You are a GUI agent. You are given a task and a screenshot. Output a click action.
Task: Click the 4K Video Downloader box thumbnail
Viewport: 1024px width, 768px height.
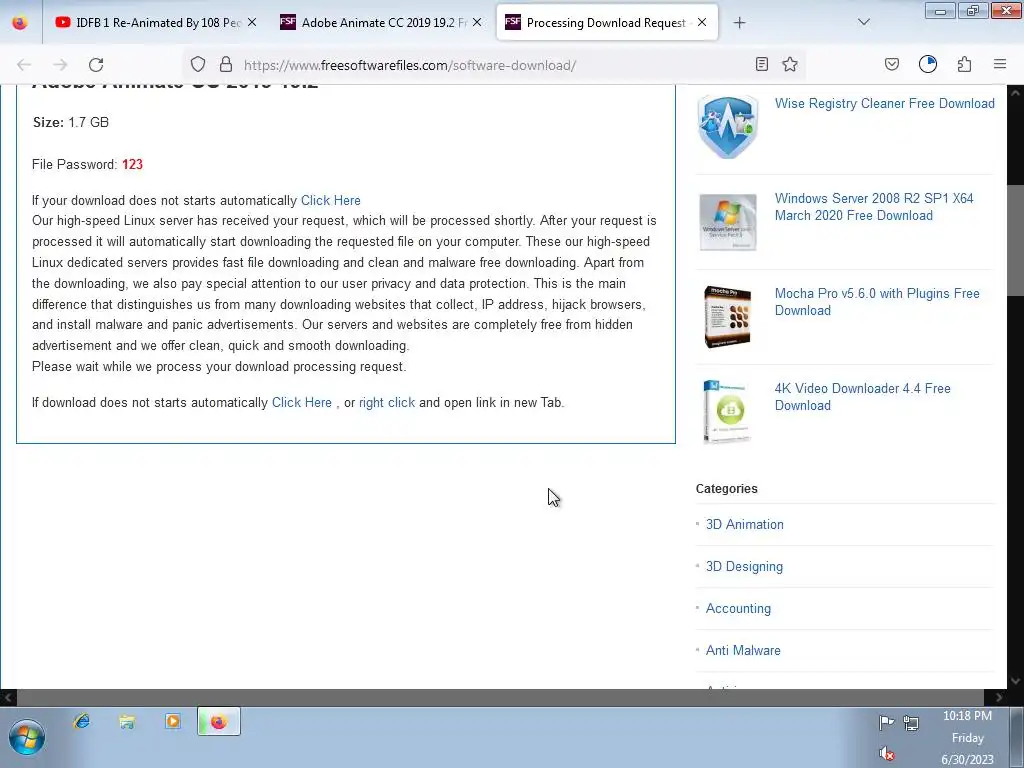click(x=726, y=411)
